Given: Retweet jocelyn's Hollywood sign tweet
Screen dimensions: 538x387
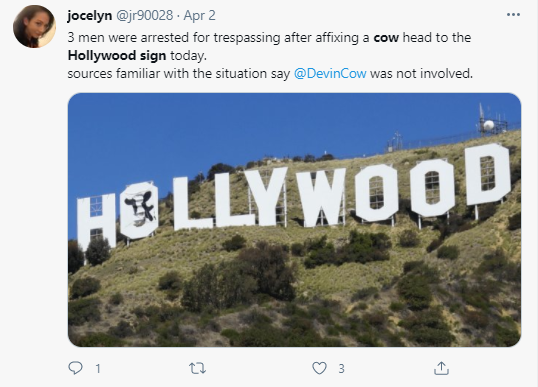Looking at the screenshot, I should [x=197, y=368].
